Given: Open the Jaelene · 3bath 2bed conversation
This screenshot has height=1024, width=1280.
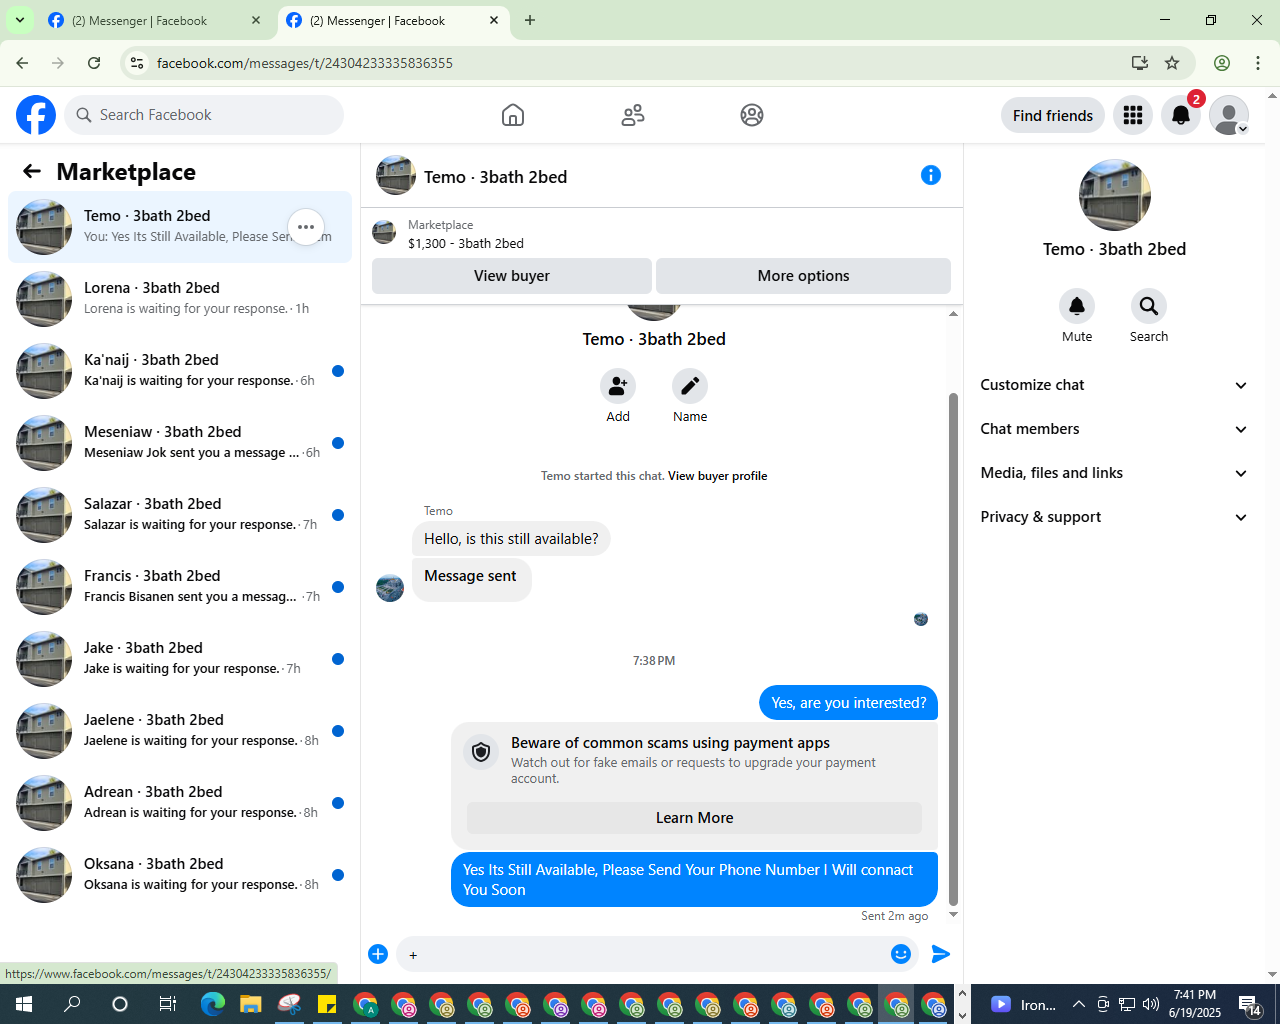Looking at the screenshot, I should click(x=180, y=731).
